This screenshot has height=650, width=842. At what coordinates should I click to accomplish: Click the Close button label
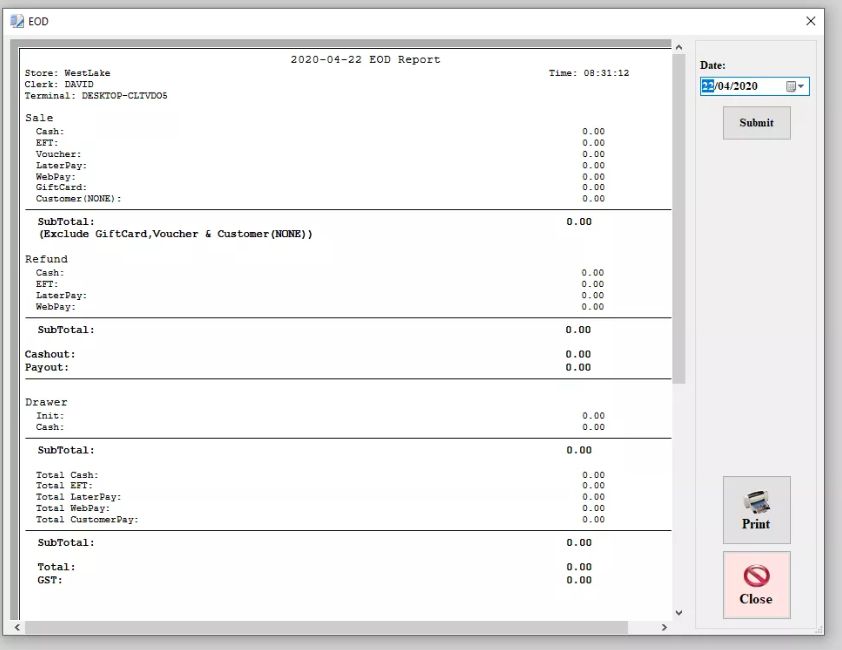(x=756, y=599)
